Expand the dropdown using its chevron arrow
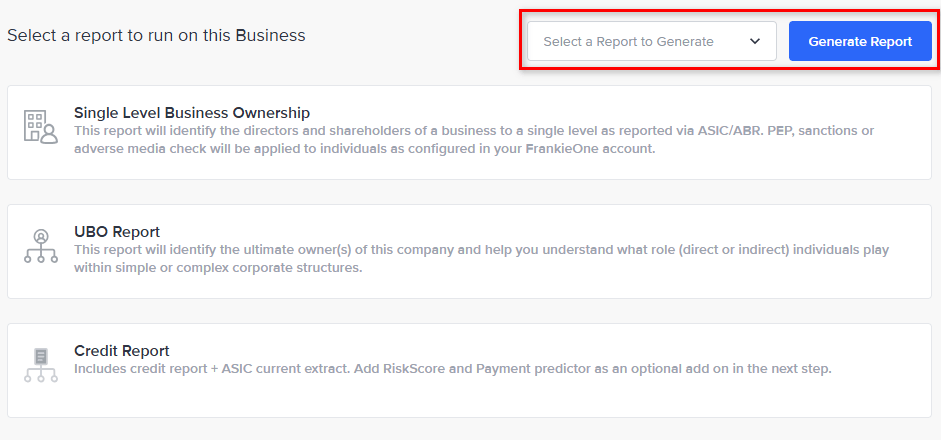941x440 pixels. coord(755,41)
